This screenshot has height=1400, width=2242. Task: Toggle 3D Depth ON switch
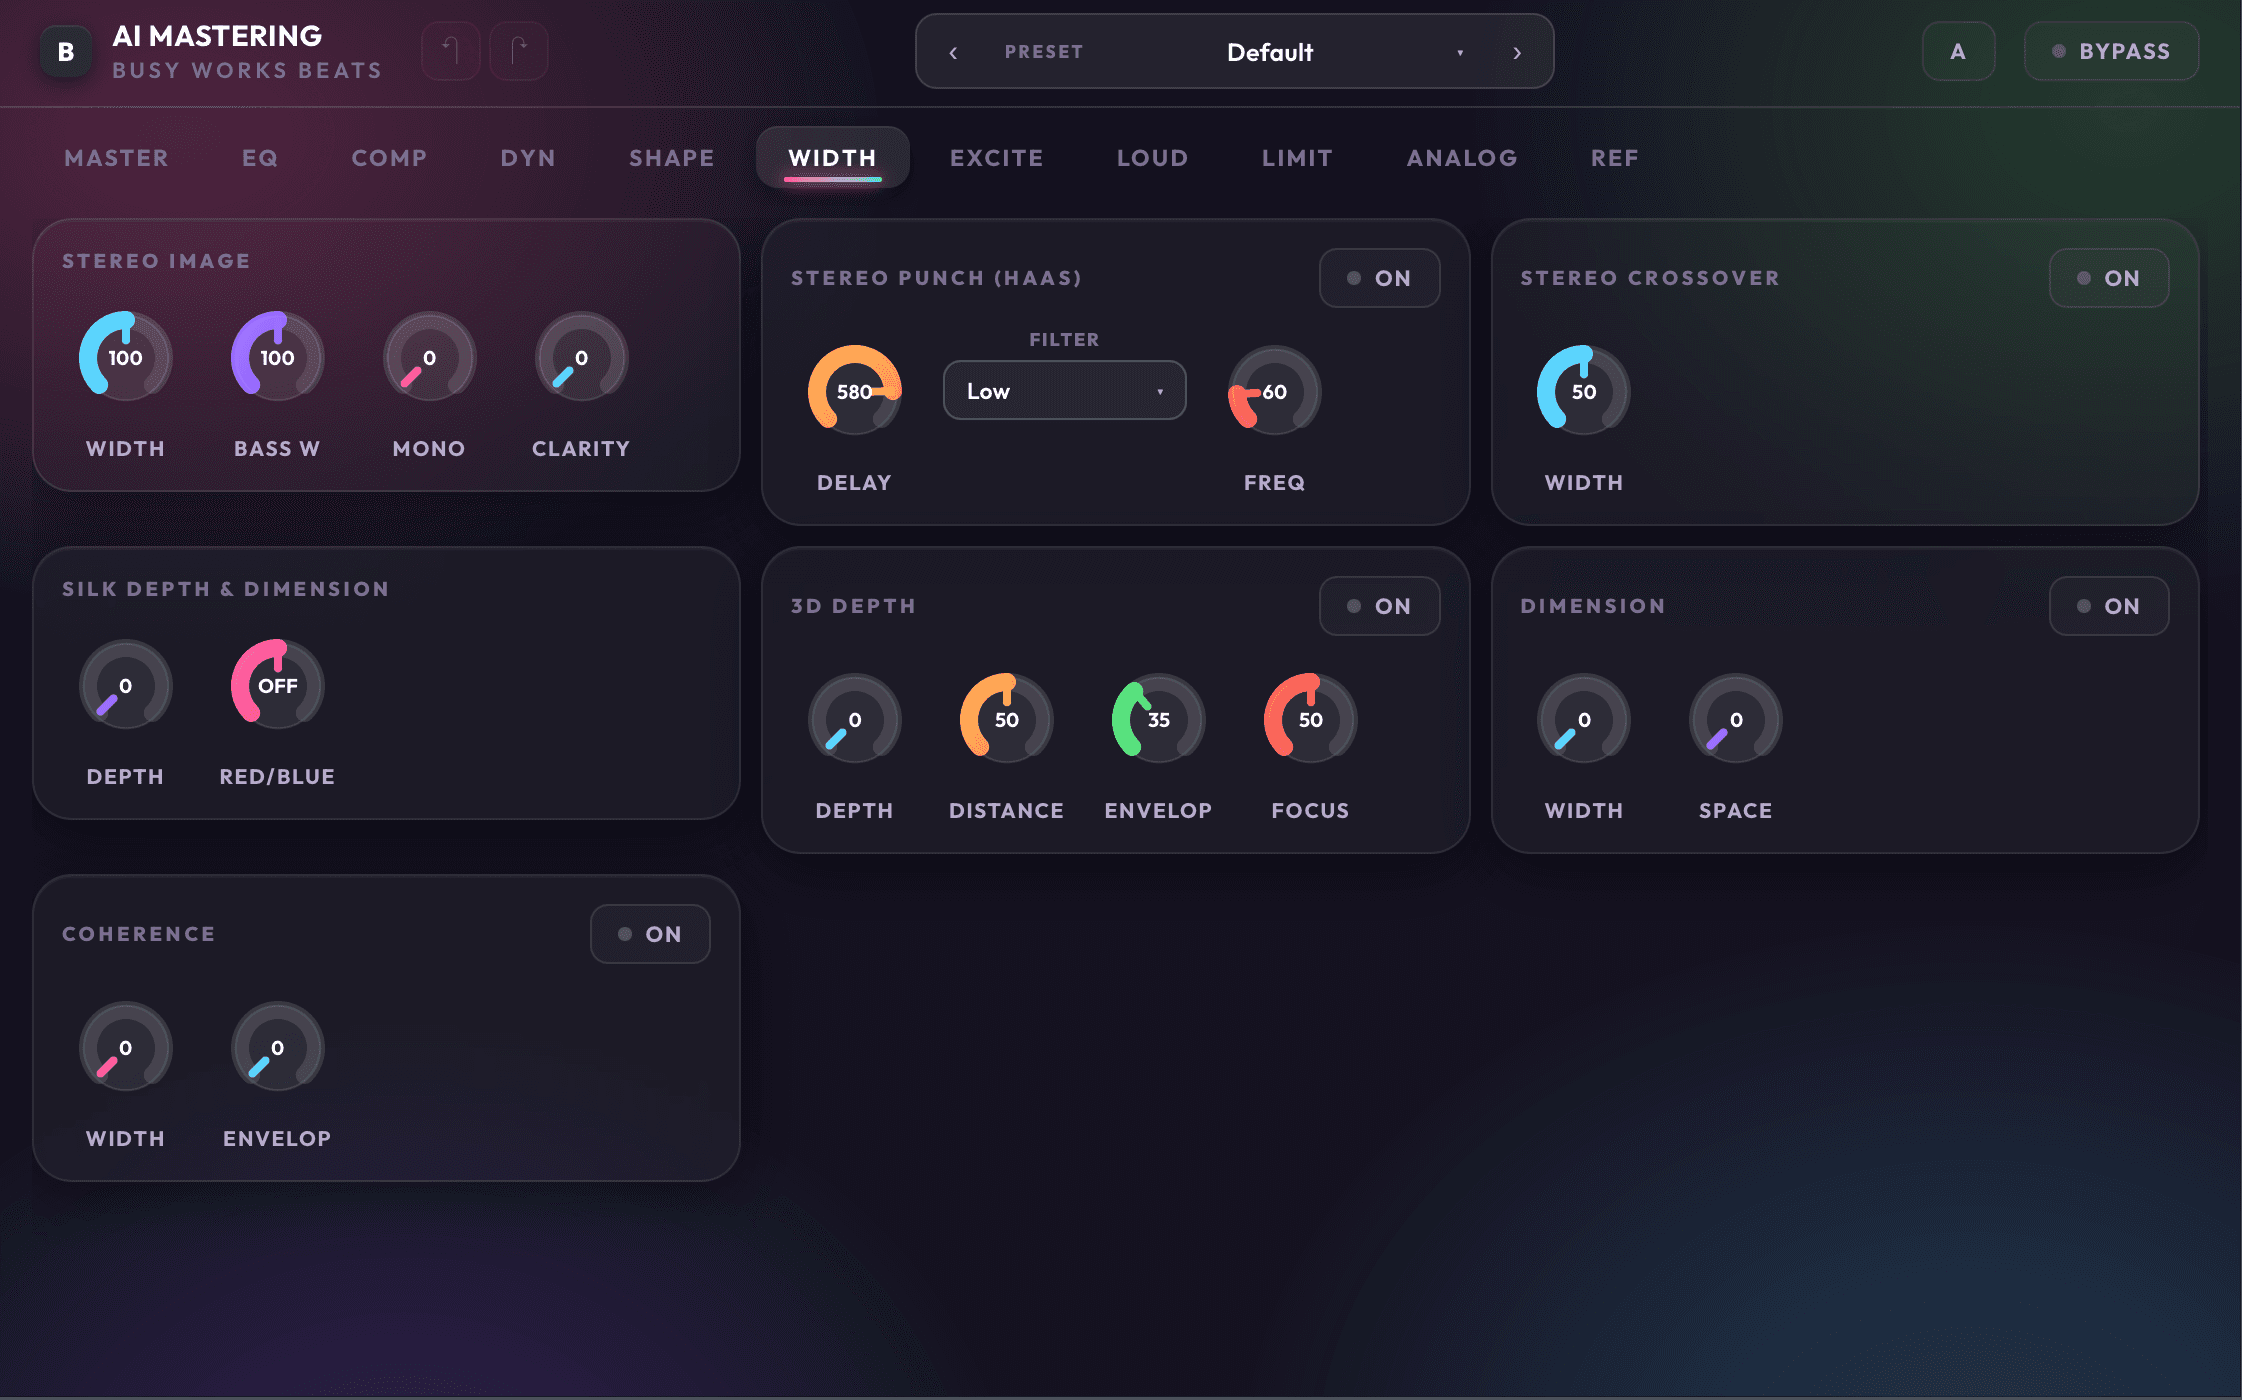(x=1379, y=606)
